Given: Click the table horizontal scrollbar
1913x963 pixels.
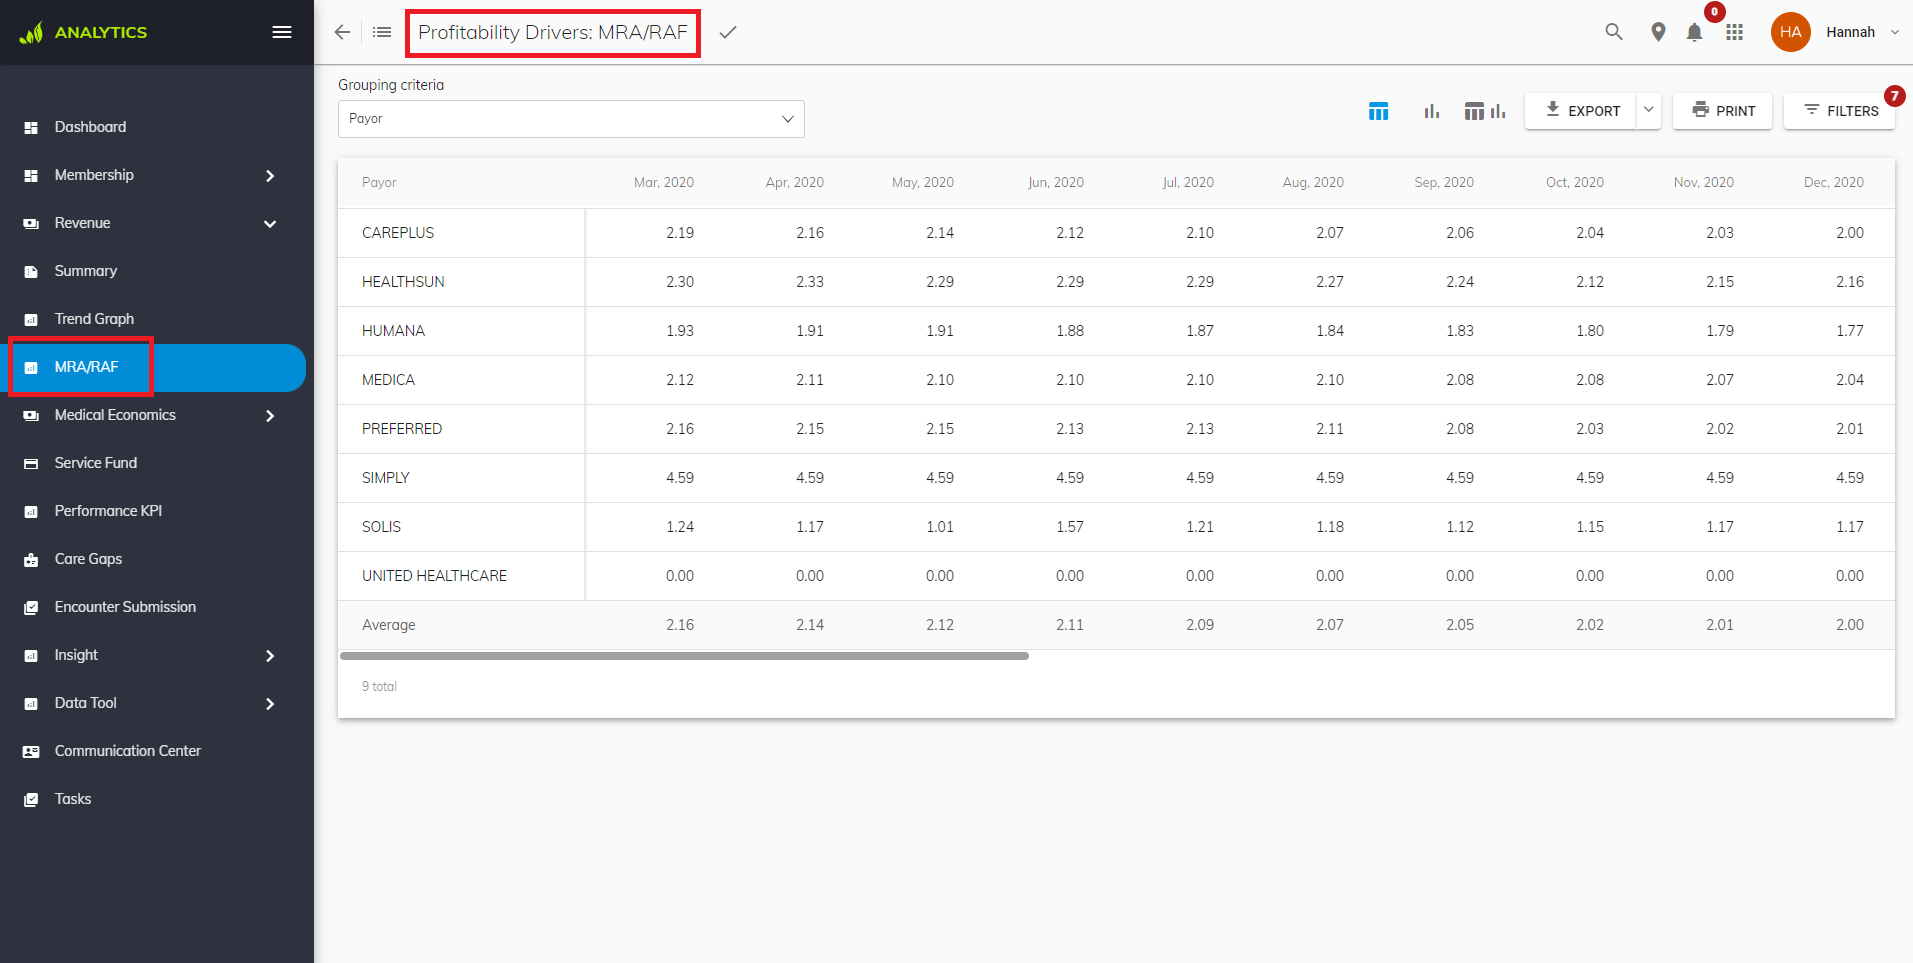Looking at the screenshot, I should (x=684, y=656).
